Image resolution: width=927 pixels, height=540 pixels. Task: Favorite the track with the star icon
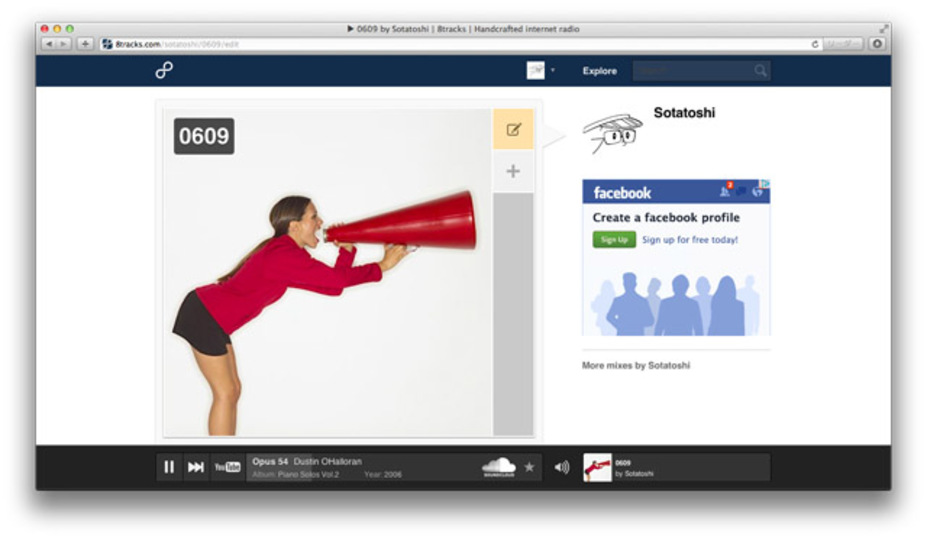click(529, 467)
